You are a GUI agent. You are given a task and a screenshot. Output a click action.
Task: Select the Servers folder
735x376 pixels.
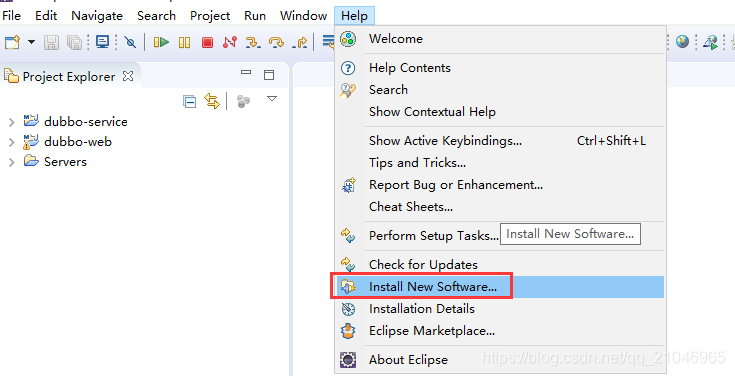pos(65,162)
